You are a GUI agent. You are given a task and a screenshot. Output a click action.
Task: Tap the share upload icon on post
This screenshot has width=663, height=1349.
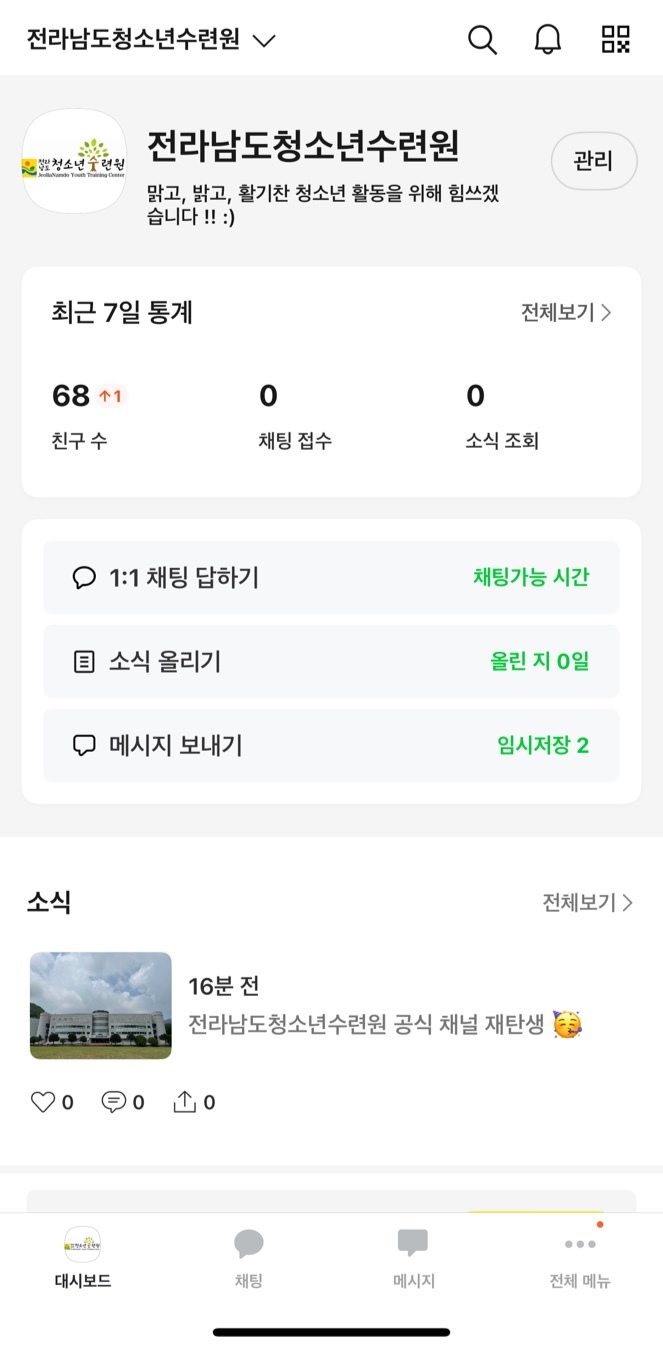[185, 1102]
